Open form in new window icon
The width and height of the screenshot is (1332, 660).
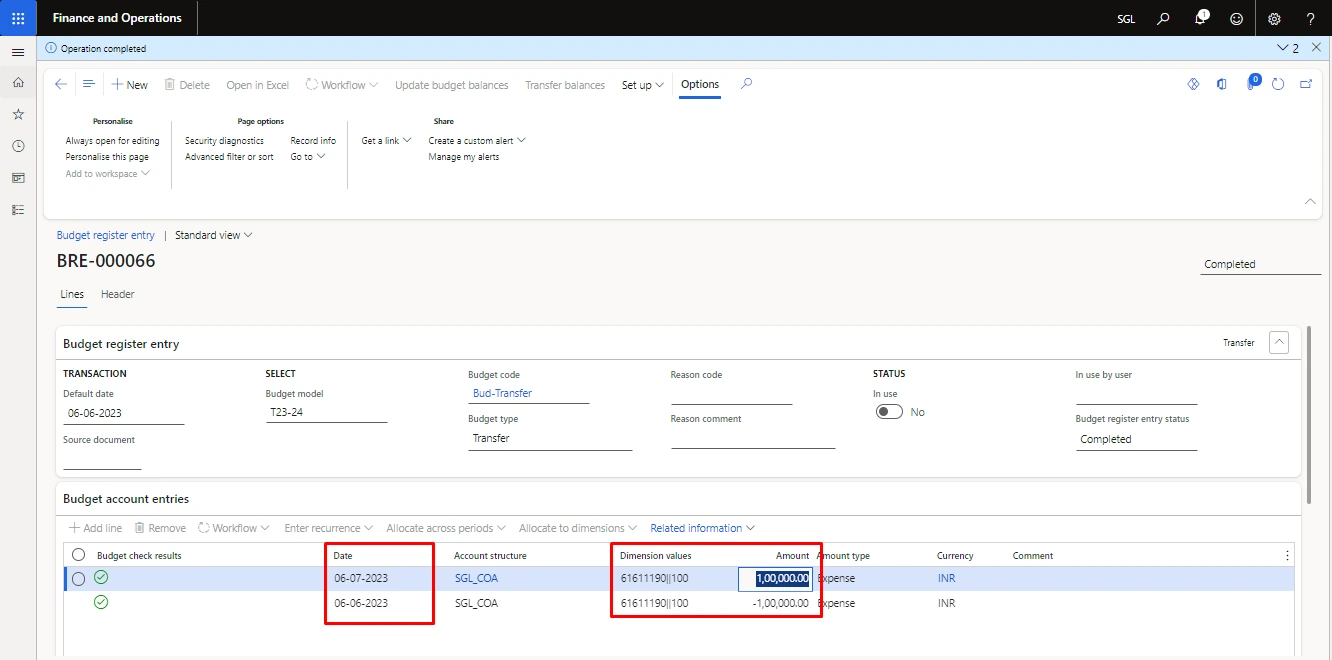pyautogui.click(x=1306, y=85)
